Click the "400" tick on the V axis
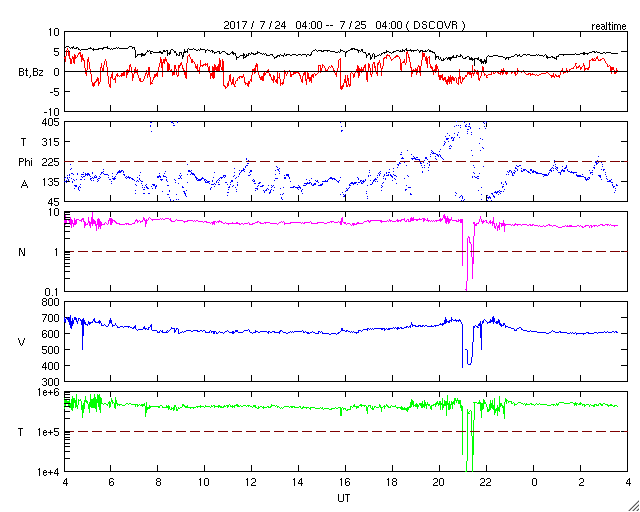 click(52, 366)
